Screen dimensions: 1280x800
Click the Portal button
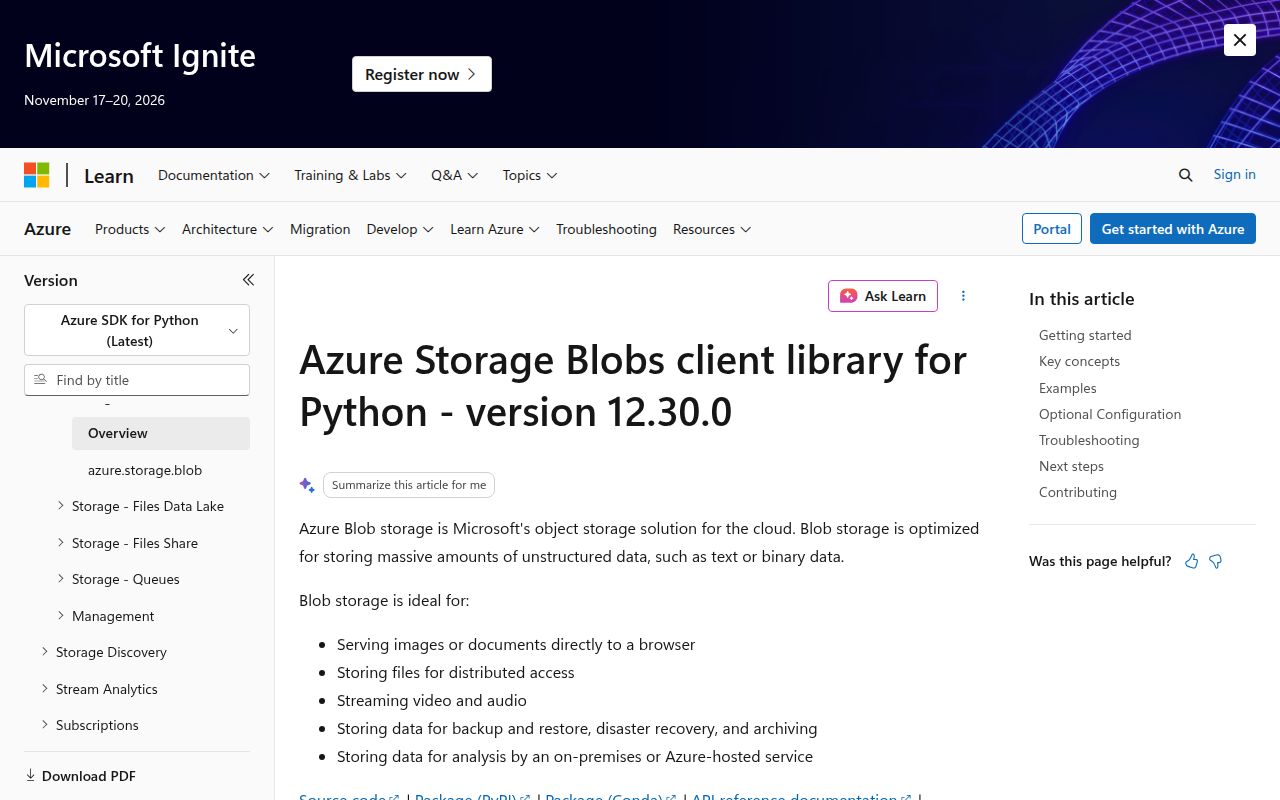(x=1052, y=229)
